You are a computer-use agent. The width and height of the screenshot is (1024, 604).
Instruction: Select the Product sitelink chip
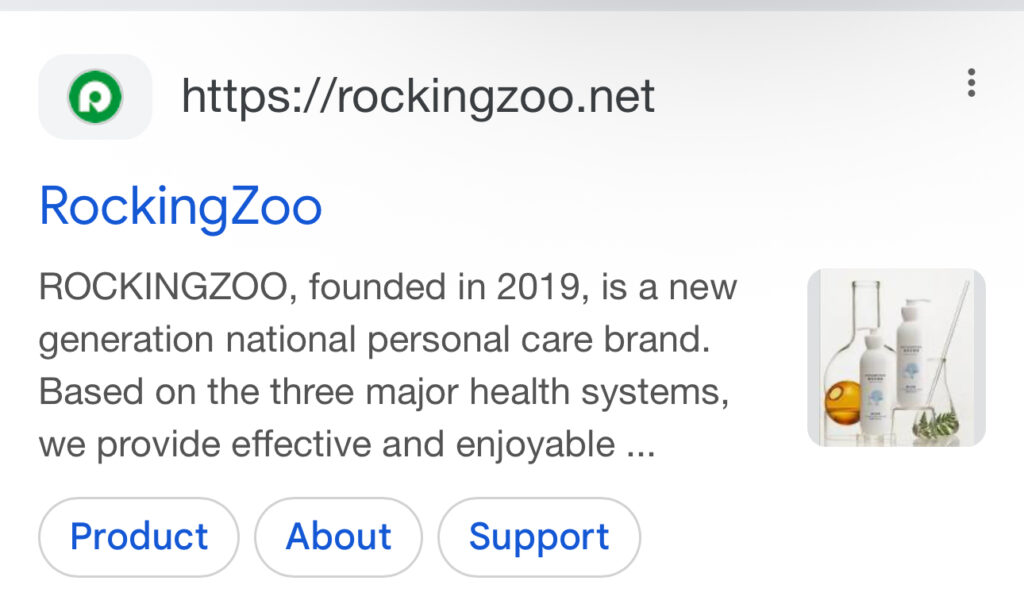click(x=139, y=537)
